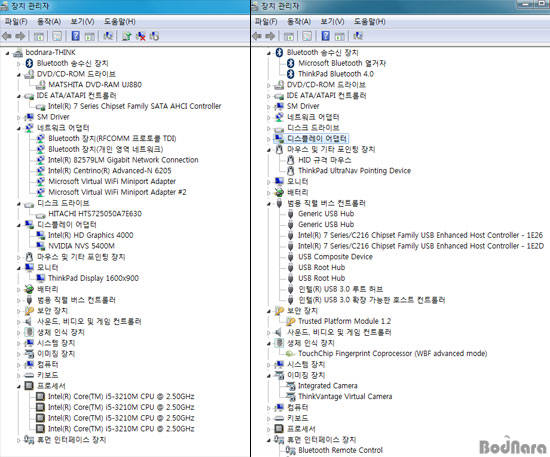
Task: Click the Help icon in the left toolbar
Action: tap(75, 36)
